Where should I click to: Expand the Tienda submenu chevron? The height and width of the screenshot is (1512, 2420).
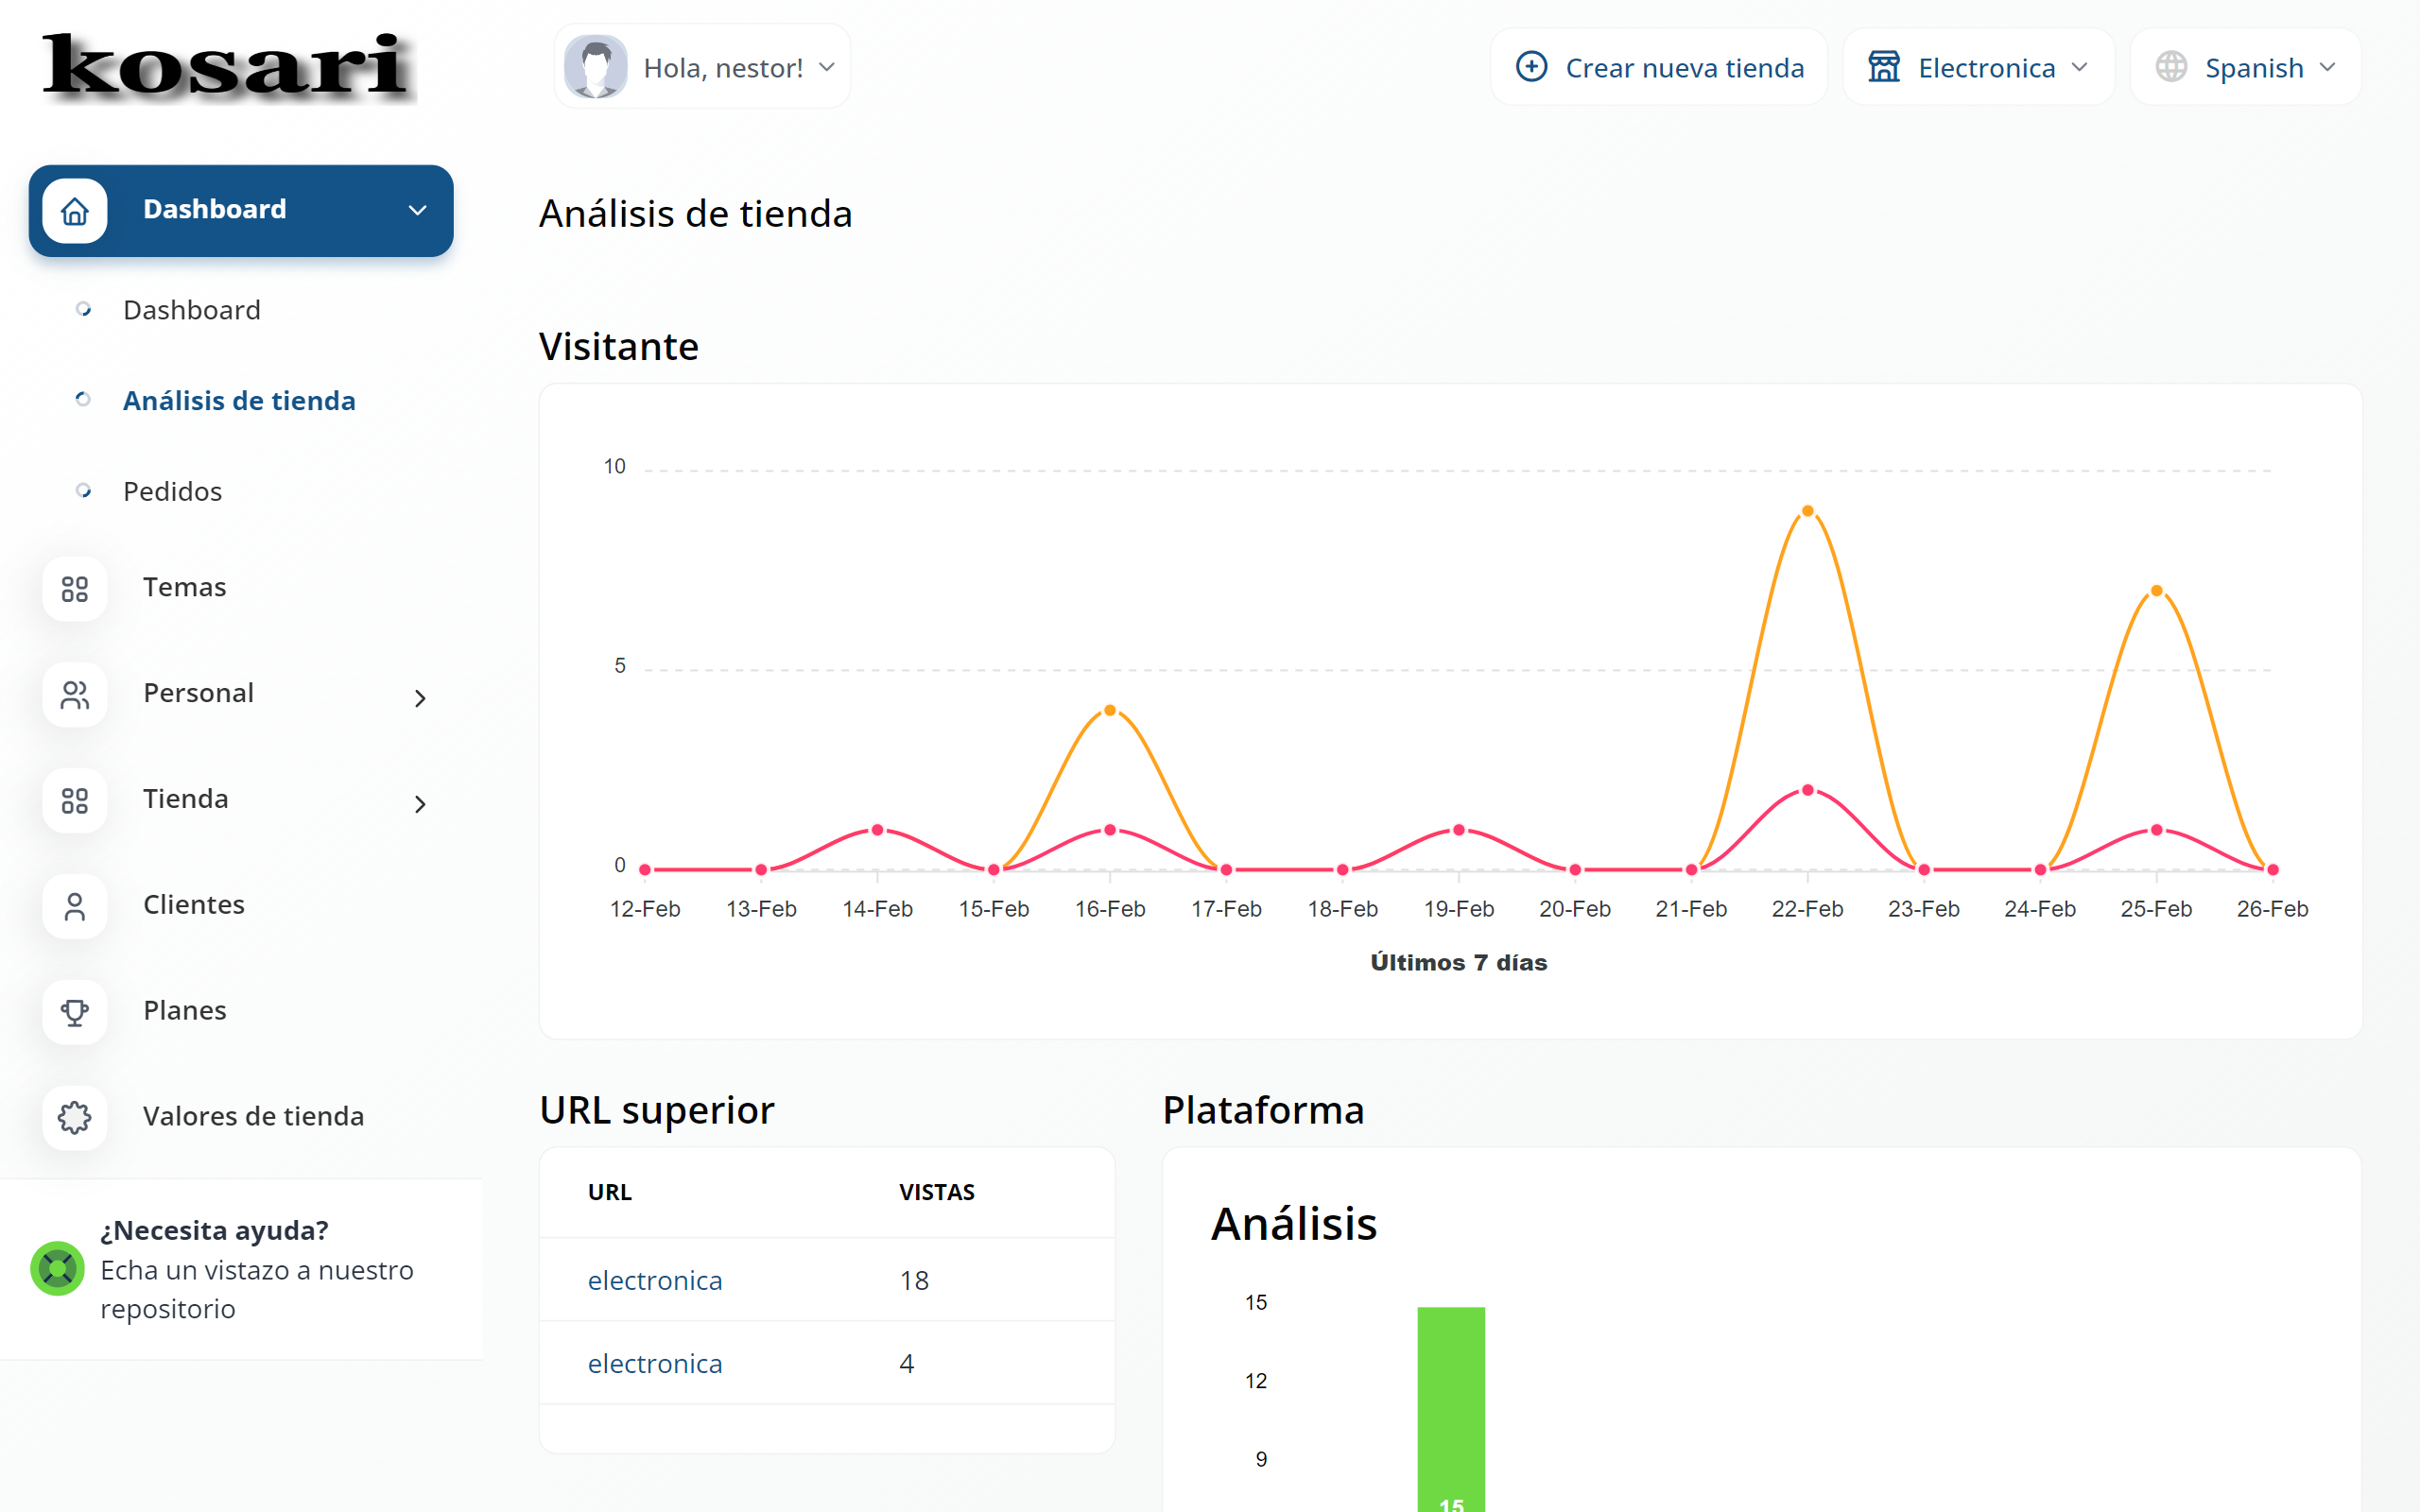coord(420,804)
